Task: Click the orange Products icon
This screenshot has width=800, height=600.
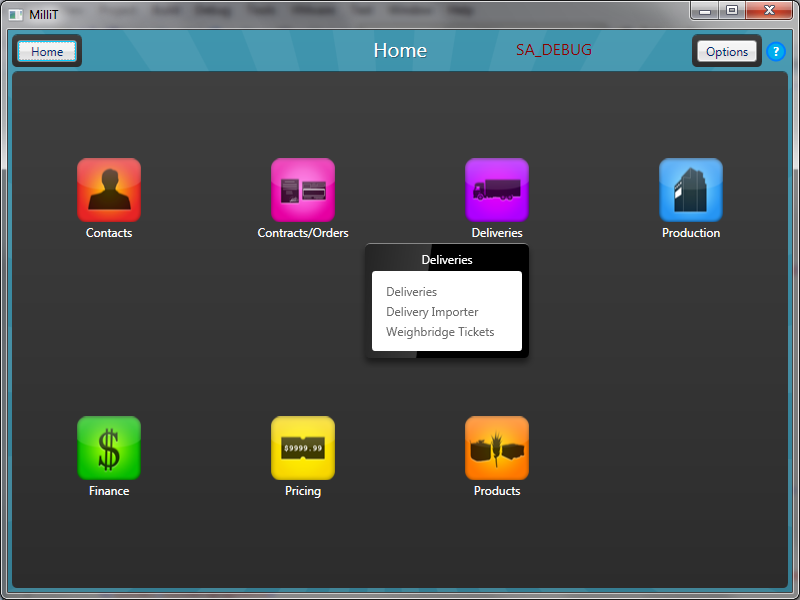Action: coord(497,448)
